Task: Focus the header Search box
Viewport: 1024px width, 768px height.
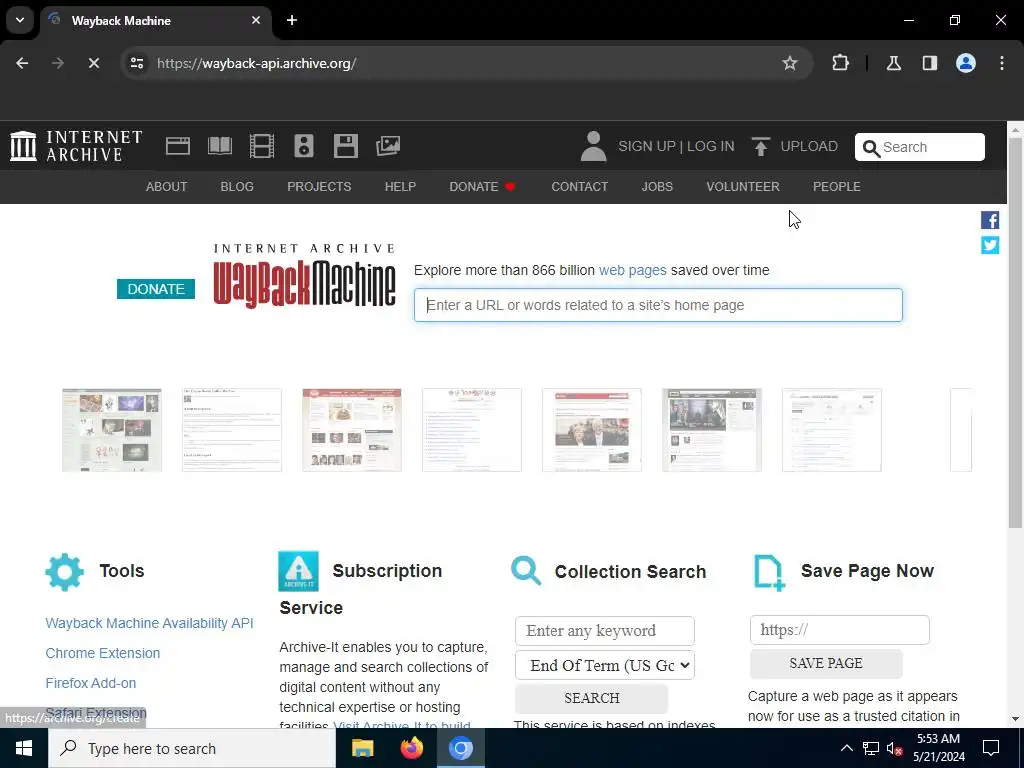Action: point(920,147)
